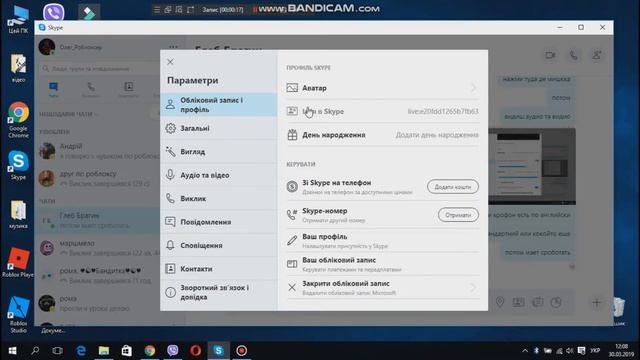Open the chat with маршмело

click(98, 248)
